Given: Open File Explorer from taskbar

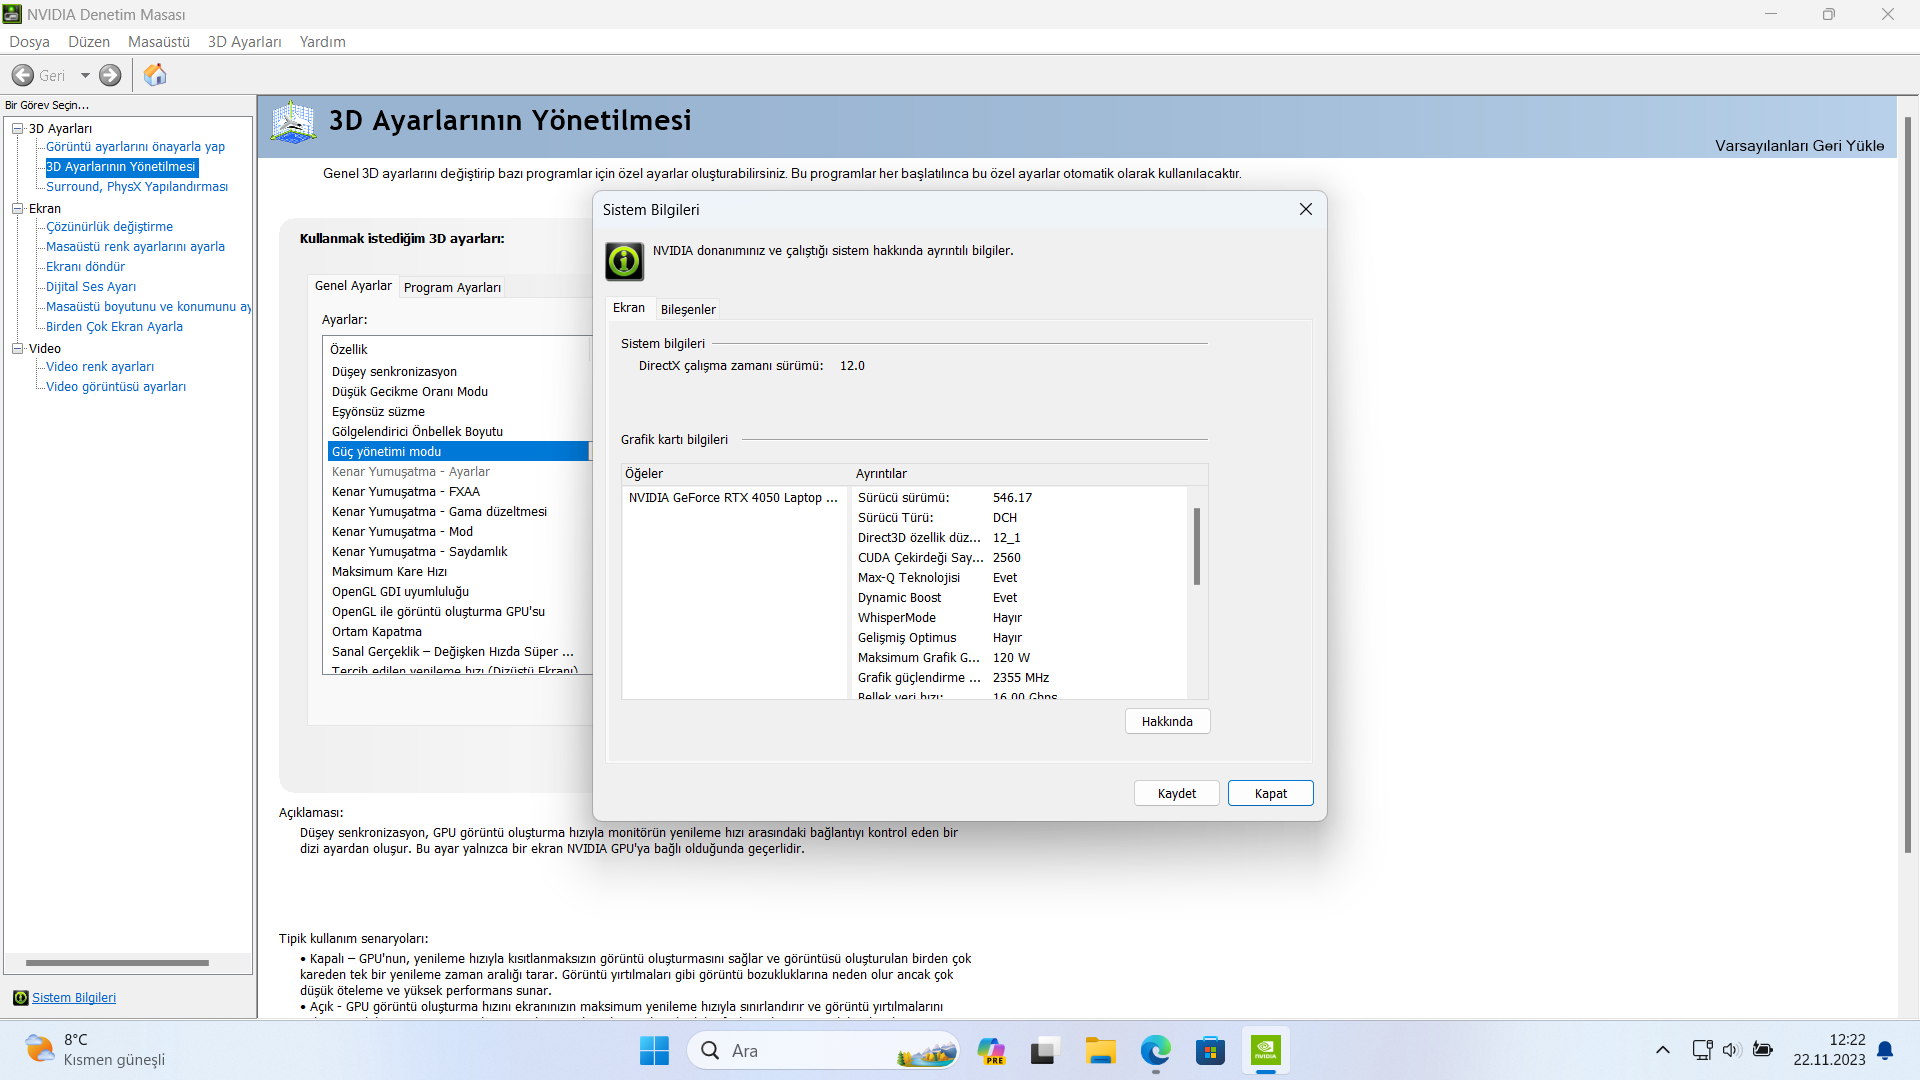Looking at the screenshot, I should [1100, 1051].
